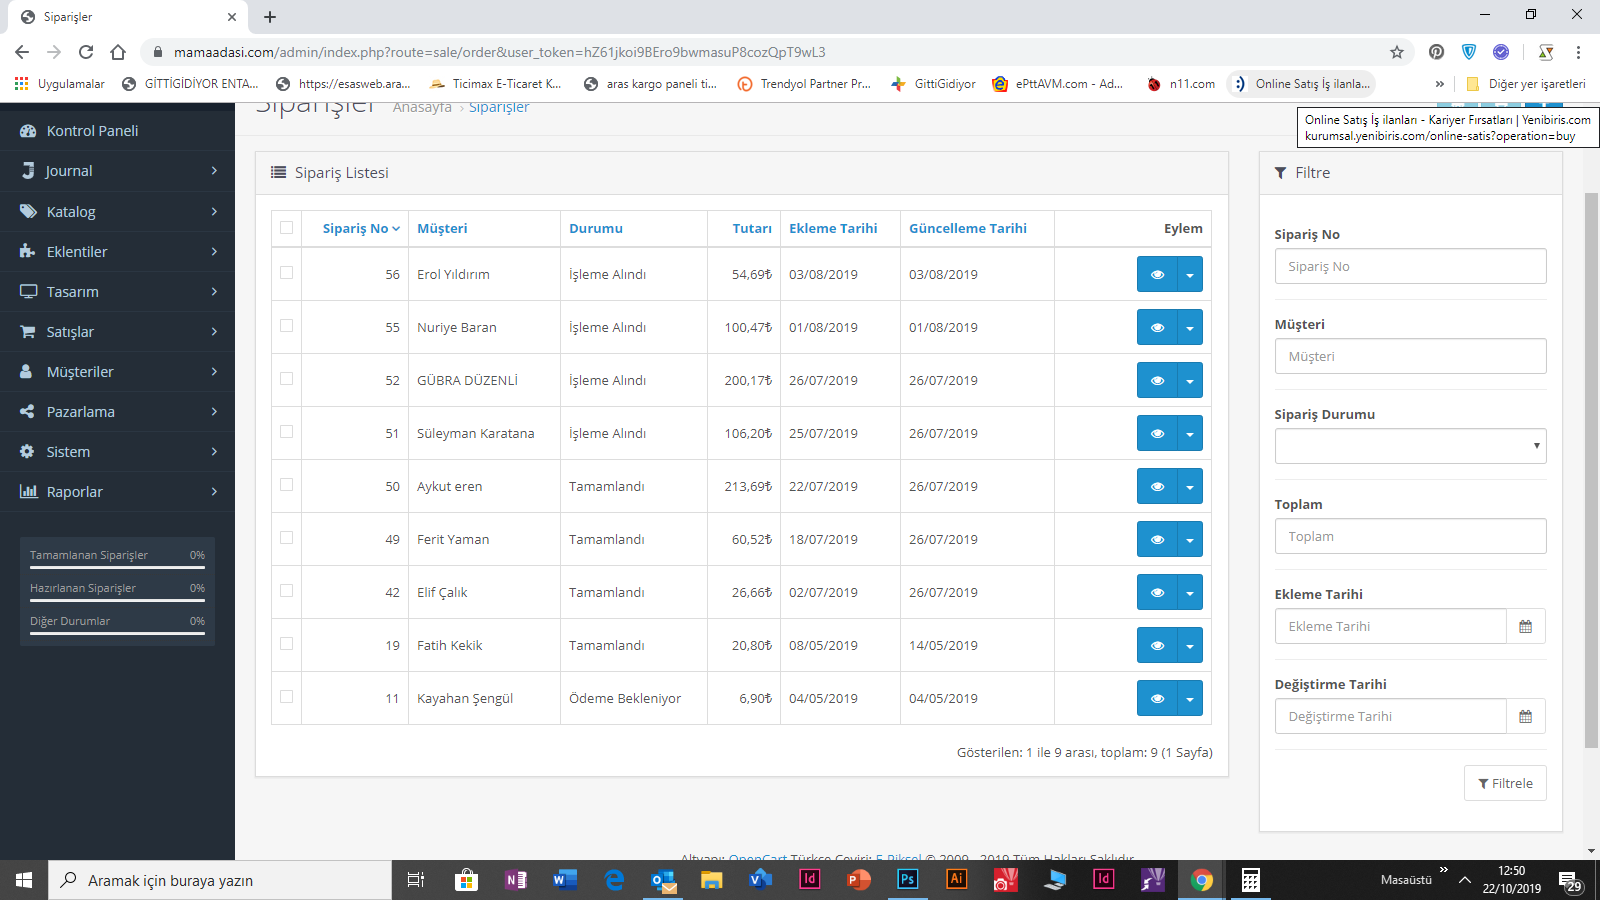Click the calendar icon for Ekleme Tarihi filter
1600x900 pixels.
(x=1525, y=626)
